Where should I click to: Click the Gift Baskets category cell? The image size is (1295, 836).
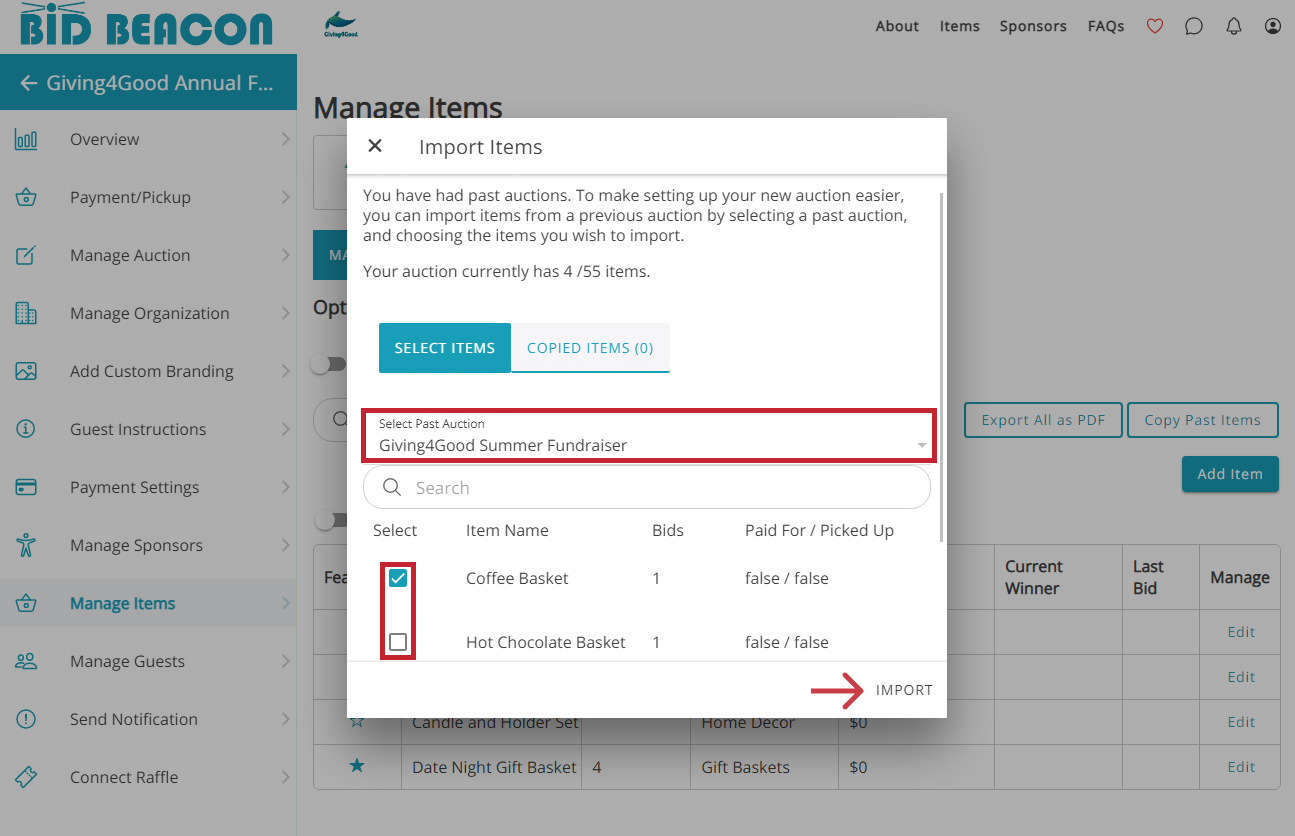click(x=746, y=767)
